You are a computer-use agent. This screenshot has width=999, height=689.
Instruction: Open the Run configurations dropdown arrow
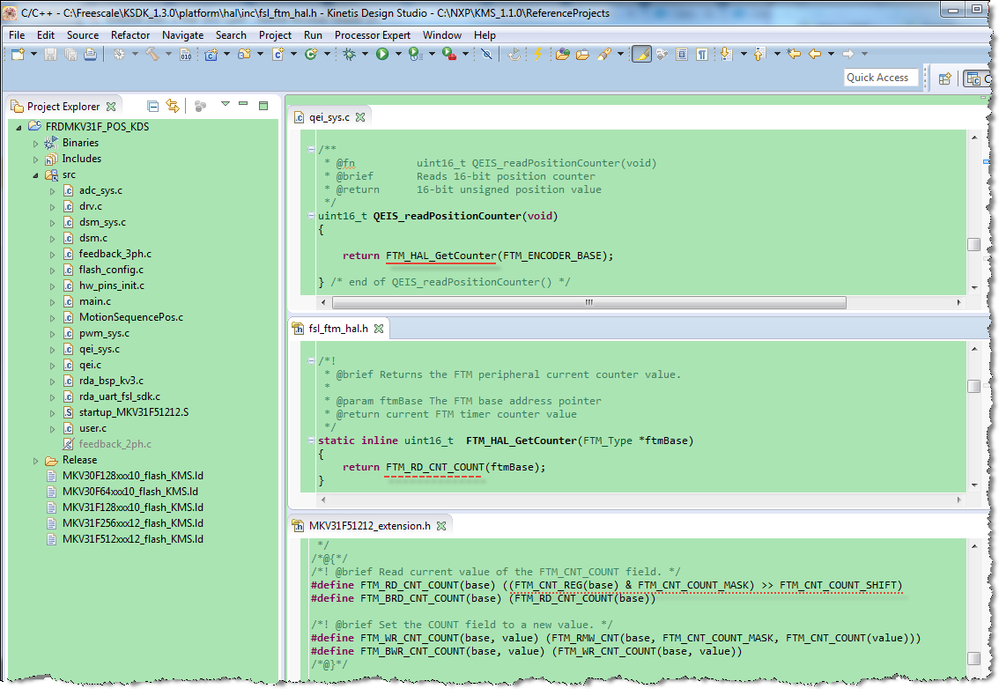click(398, 54)
